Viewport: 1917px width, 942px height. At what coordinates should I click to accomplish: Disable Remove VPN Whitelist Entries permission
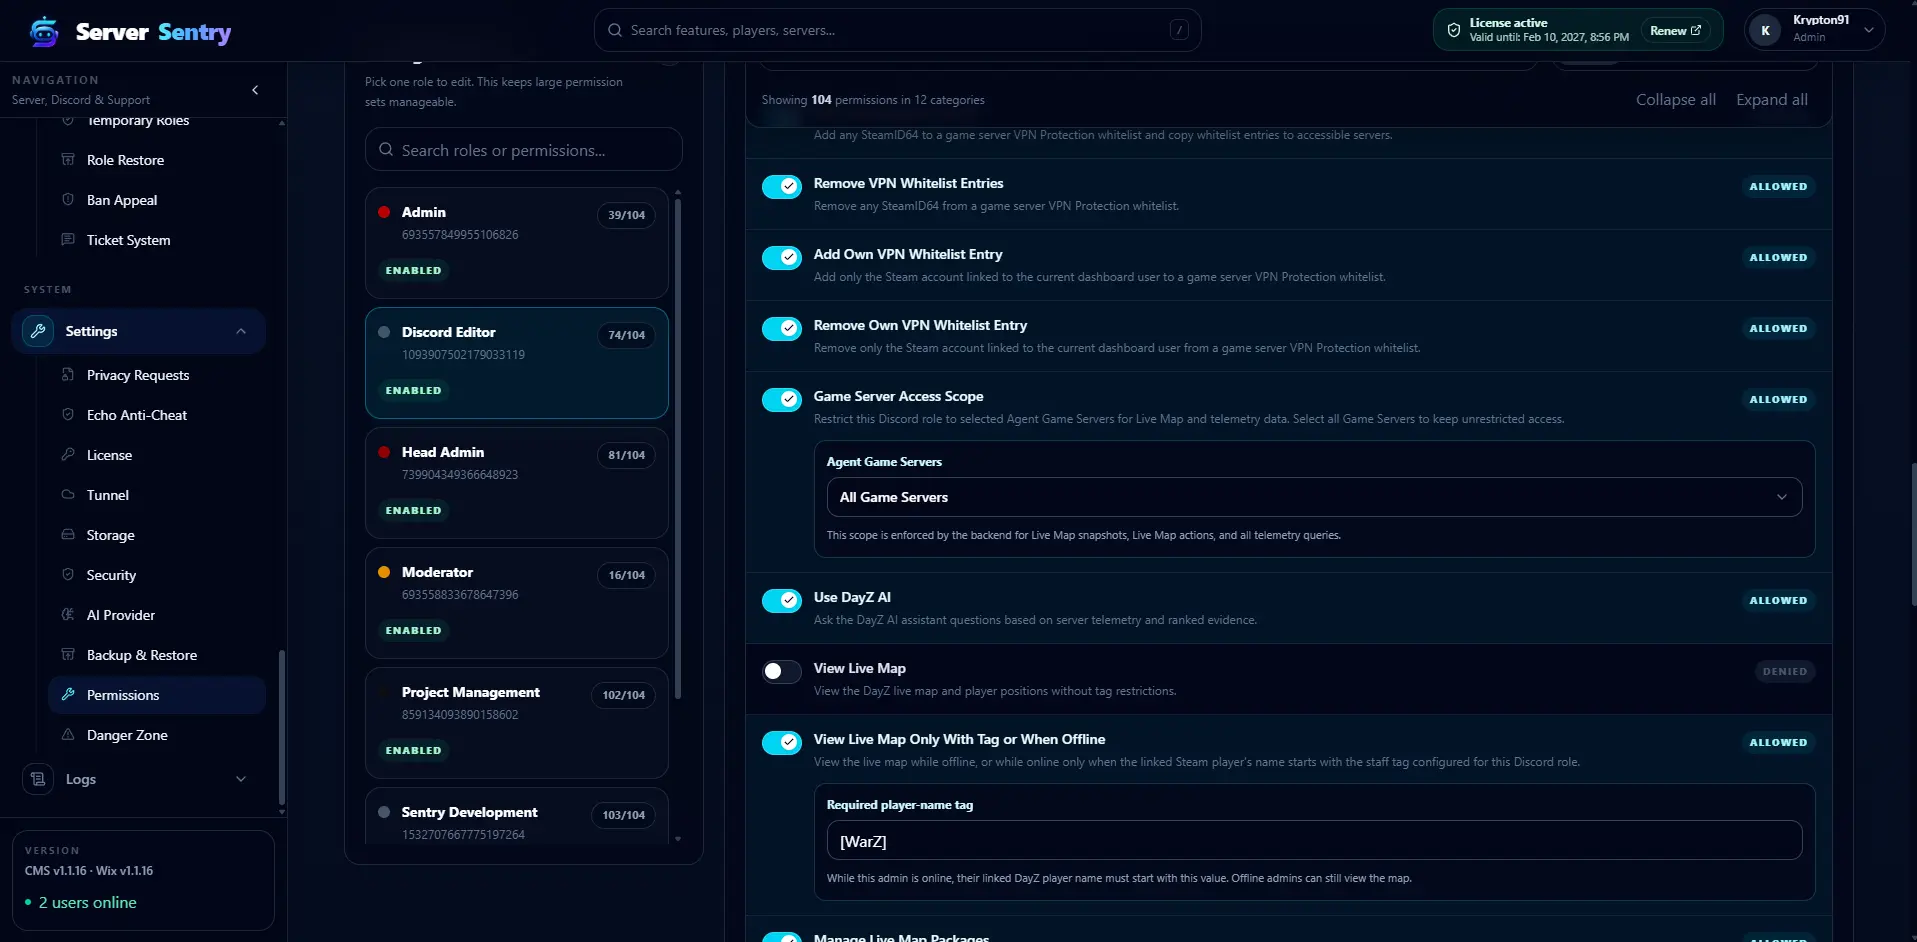(782, 187)
